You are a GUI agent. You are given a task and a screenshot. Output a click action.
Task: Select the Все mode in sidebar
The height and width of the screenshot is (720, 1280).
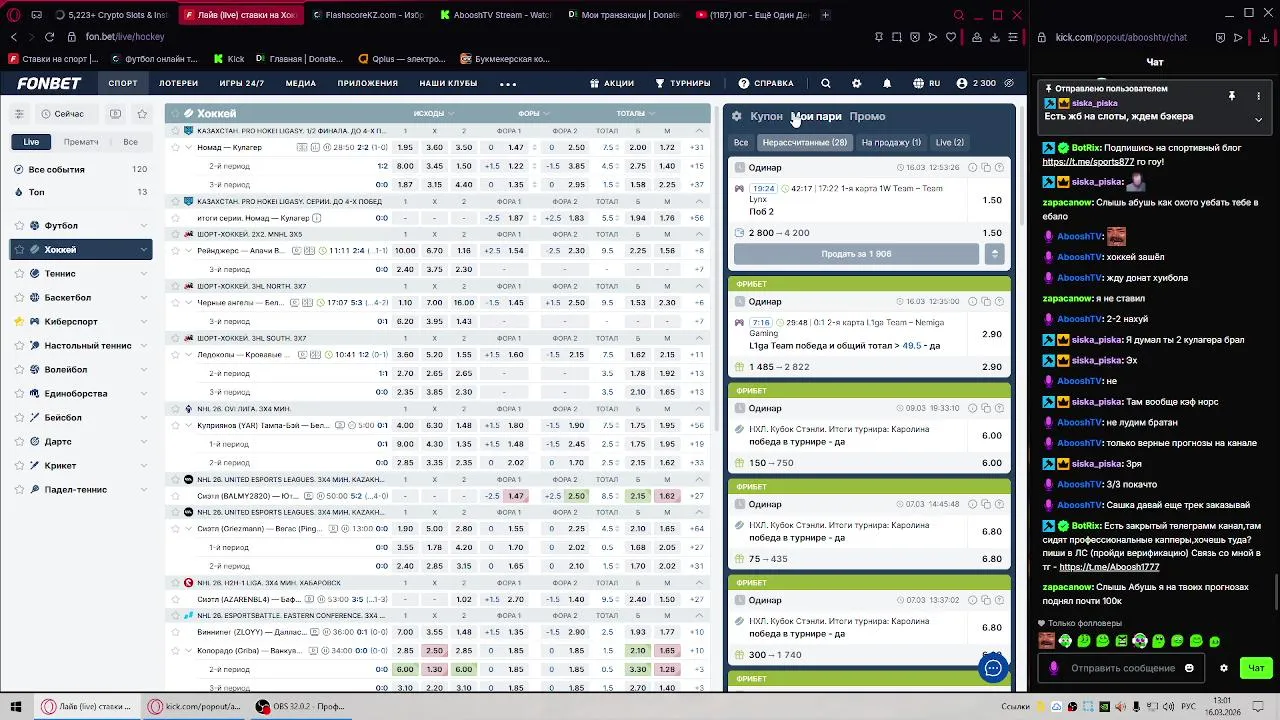(x=130, y=142)
